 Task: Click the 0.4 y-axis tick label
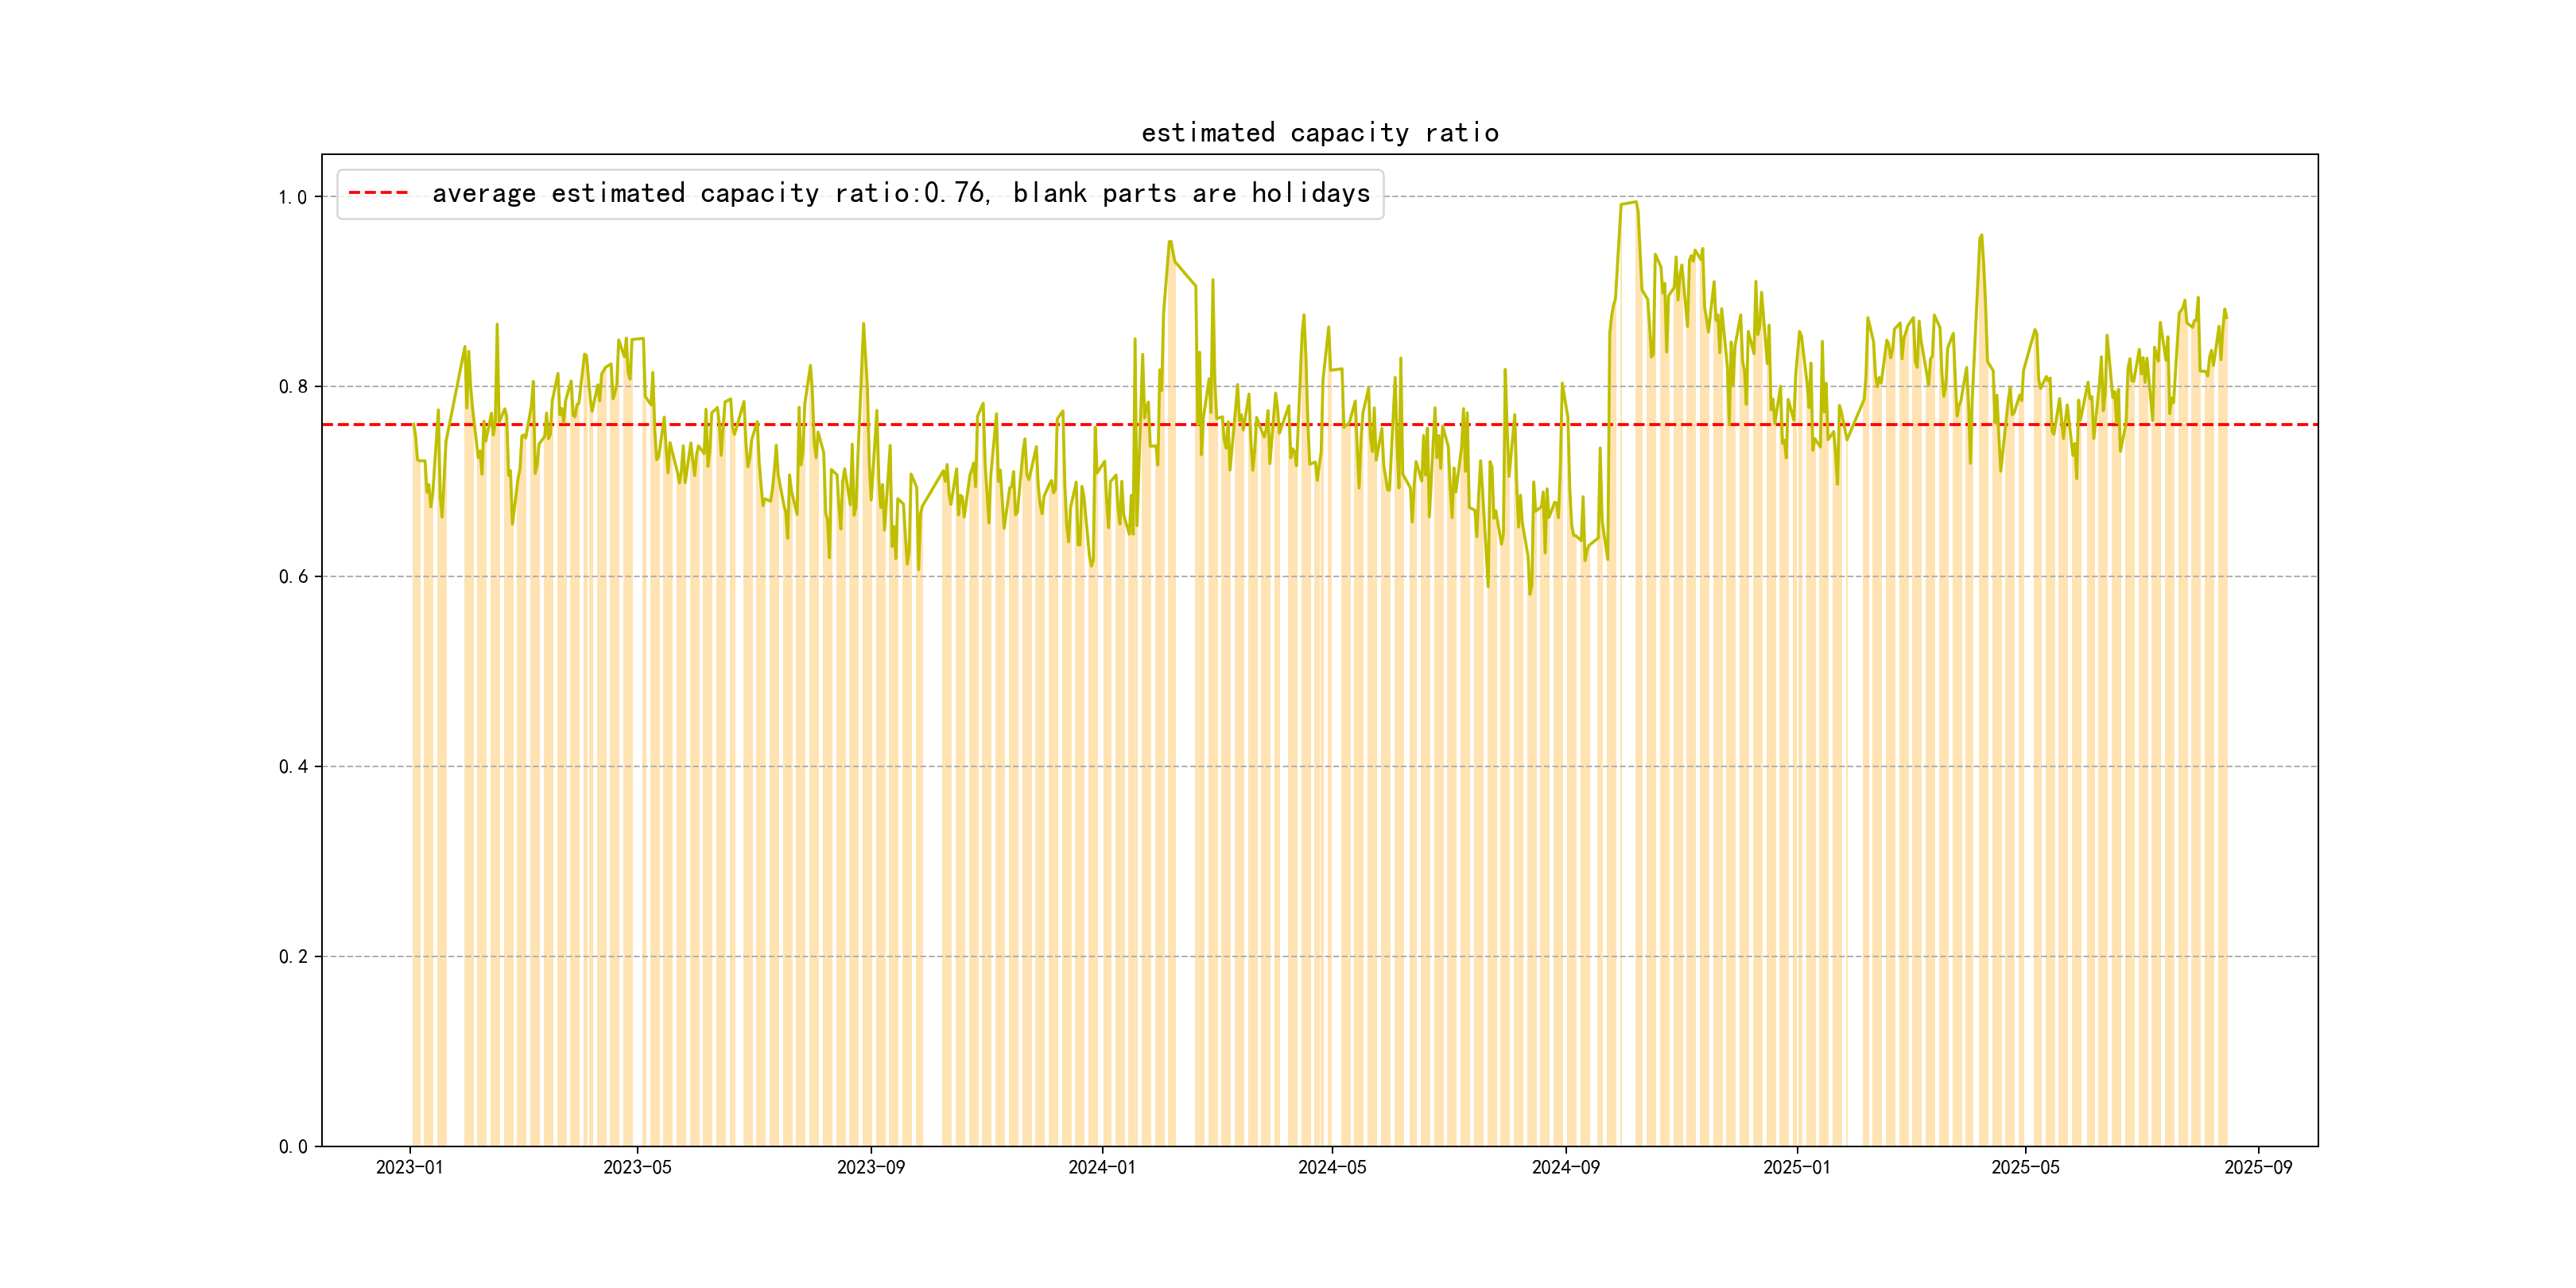tap(292, 767)
